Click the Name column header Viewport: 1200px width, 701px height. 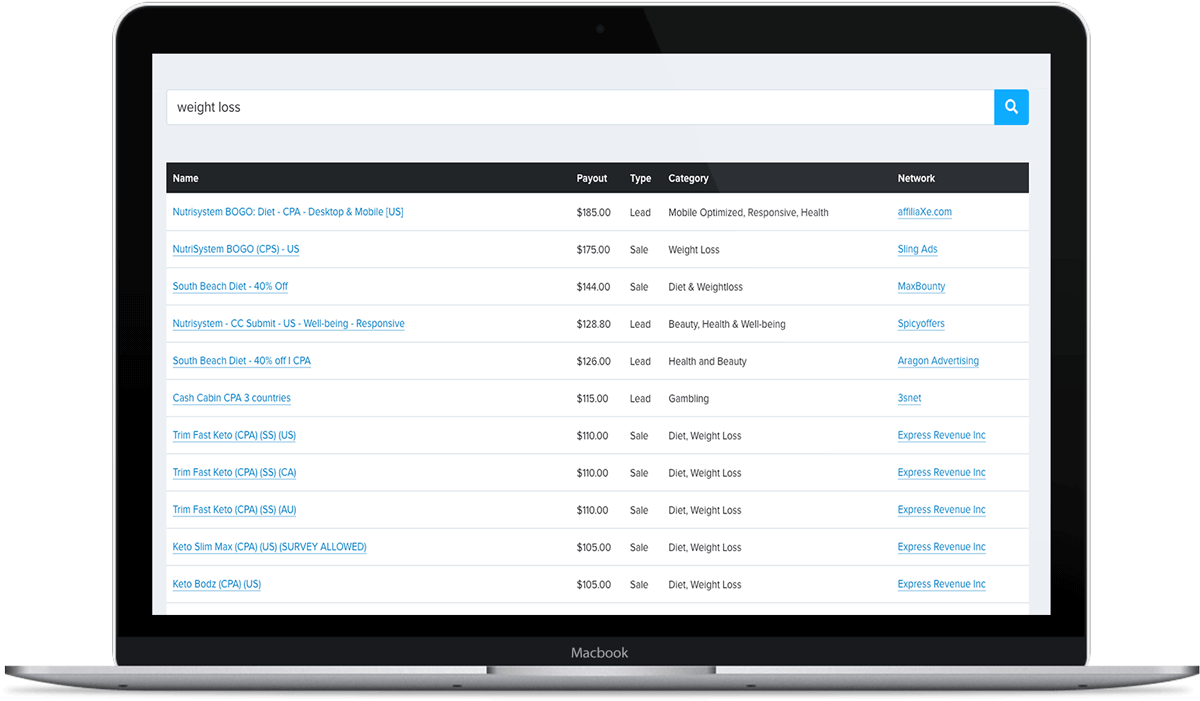pyautogui.click(x=186, y=178)
